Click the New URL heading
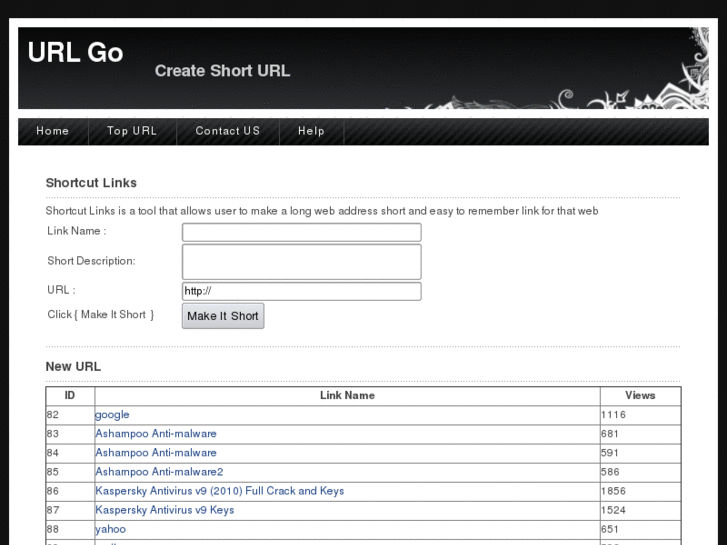This screenshot has width=727, height=545. tap(73, 366)
